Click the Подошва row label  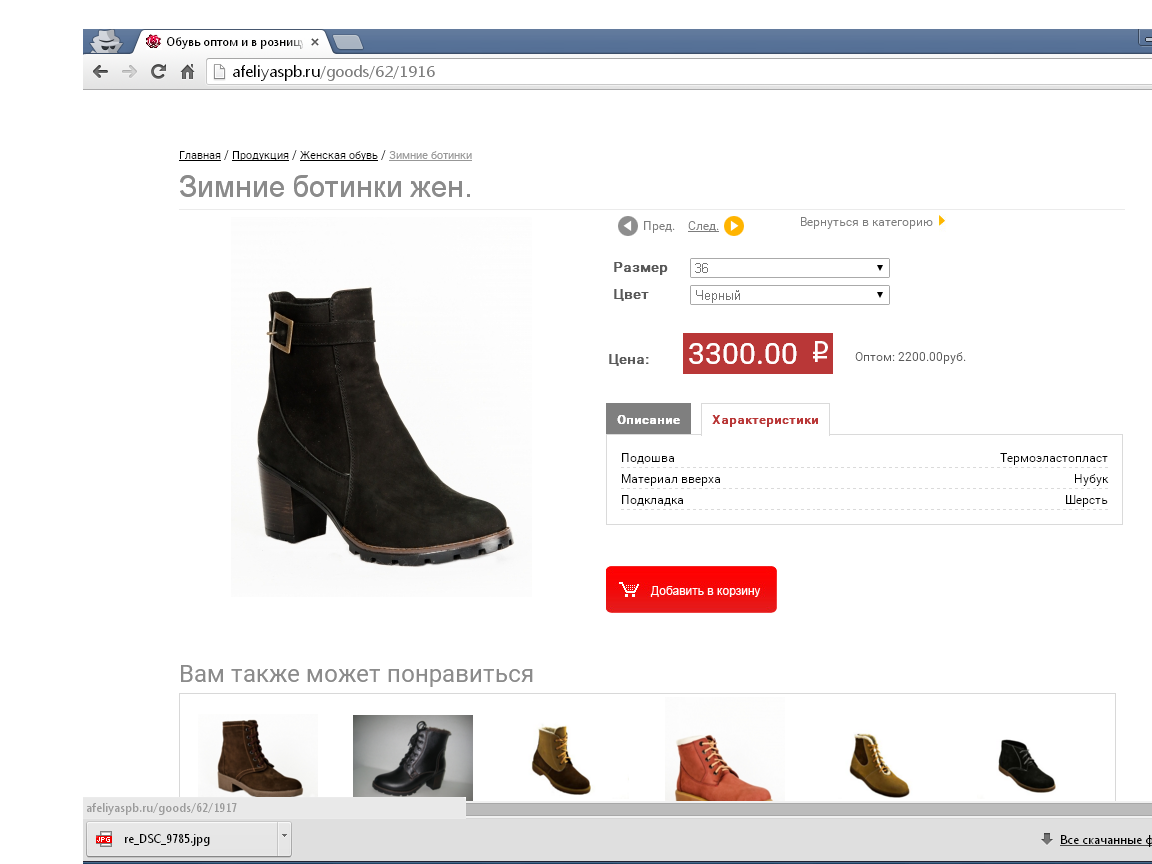(647, 458)
